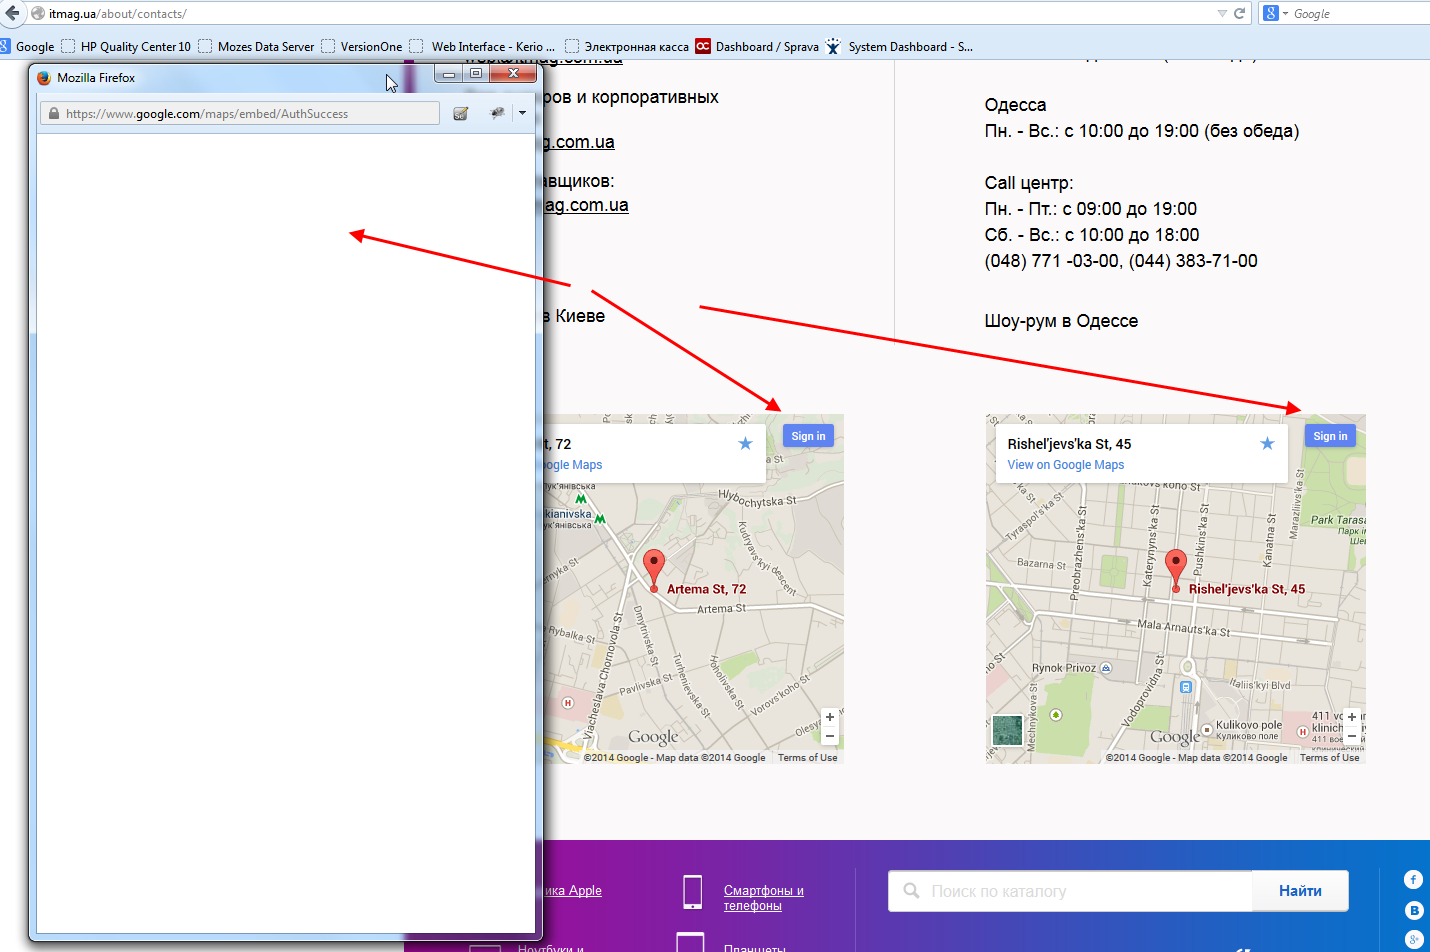Open Смартфоны и телефоны category link
This screenshot has height=952, width=1430.
764,898
